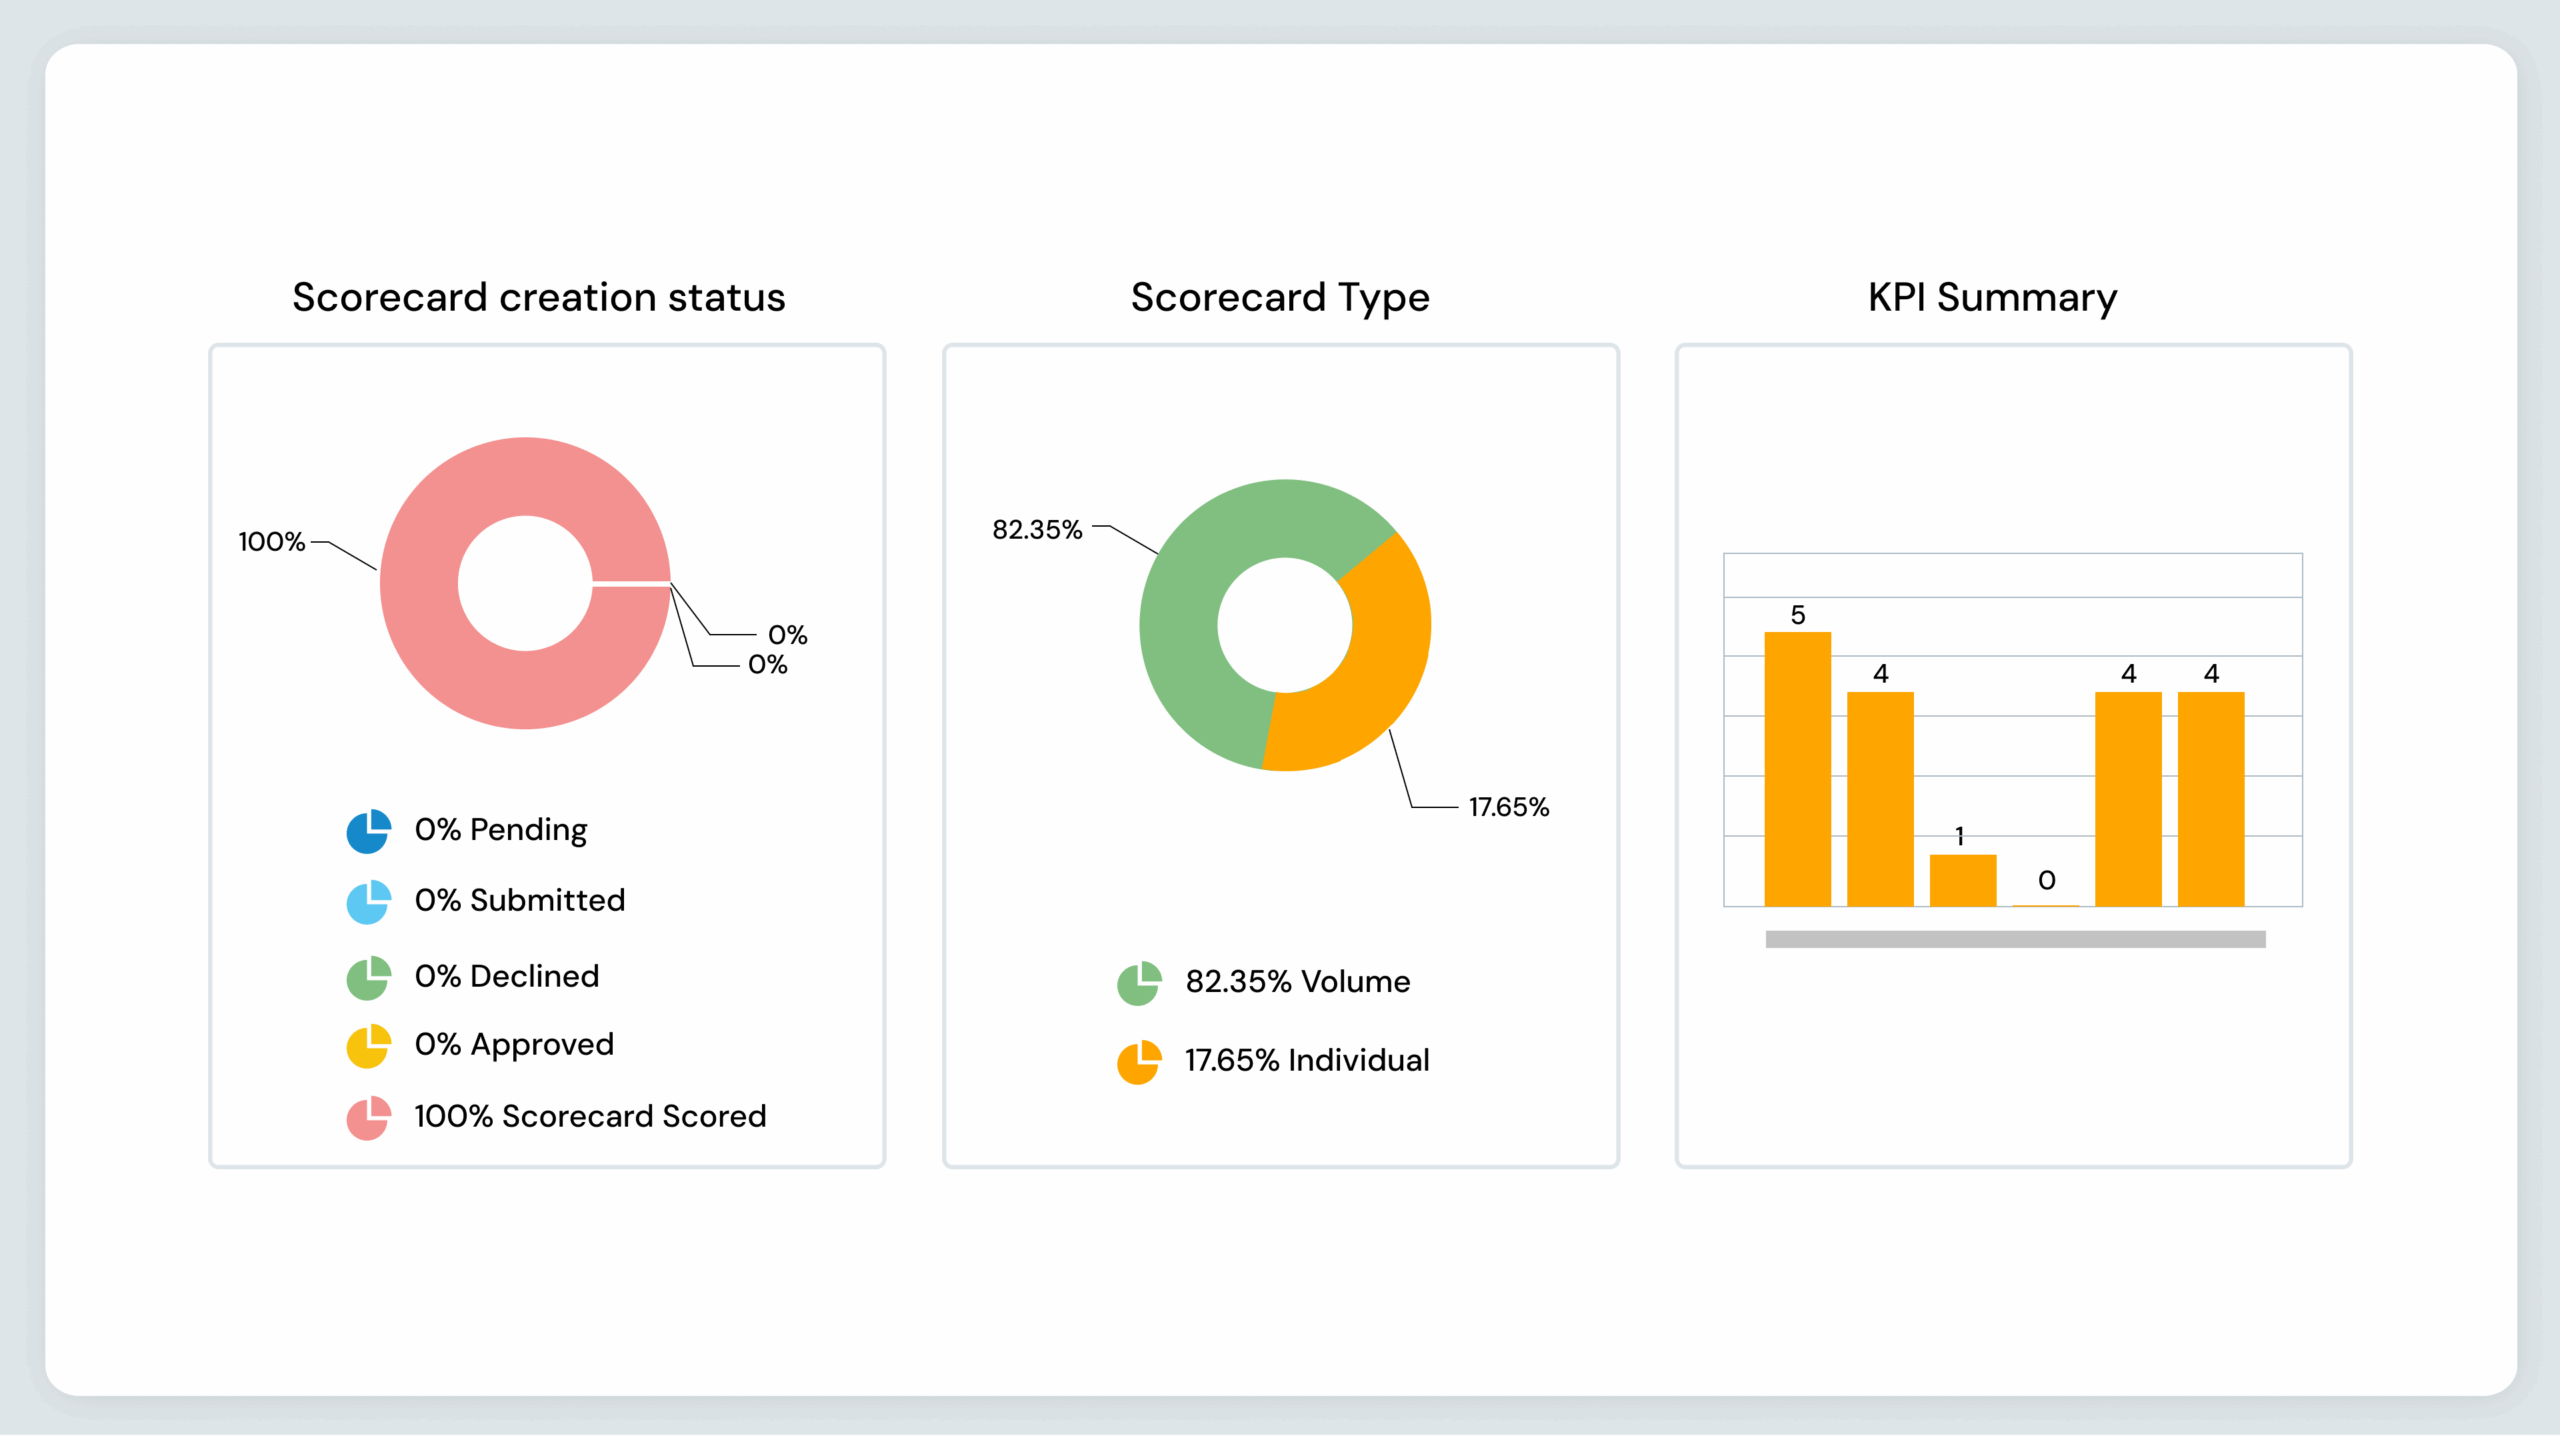Viewport: 2560px width, 1440px height.
Task: Click the 17.65% Individual legend text
Action: click(1306, 1060)
